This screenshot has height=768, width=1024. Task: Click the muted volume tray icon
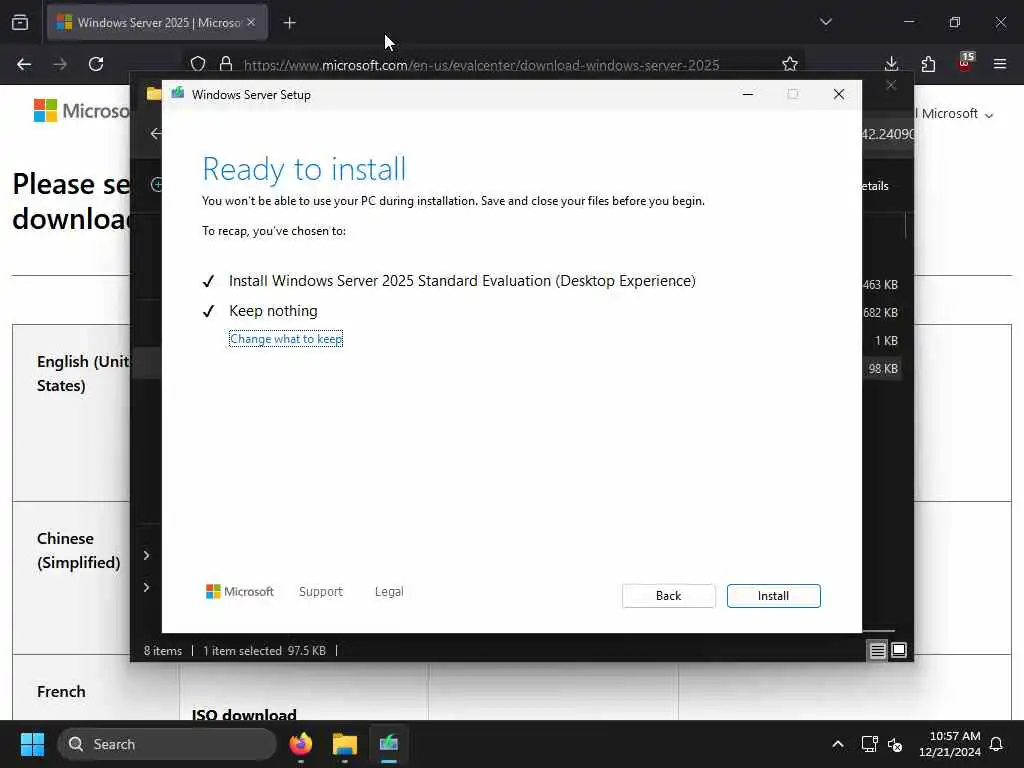[895, 744]
